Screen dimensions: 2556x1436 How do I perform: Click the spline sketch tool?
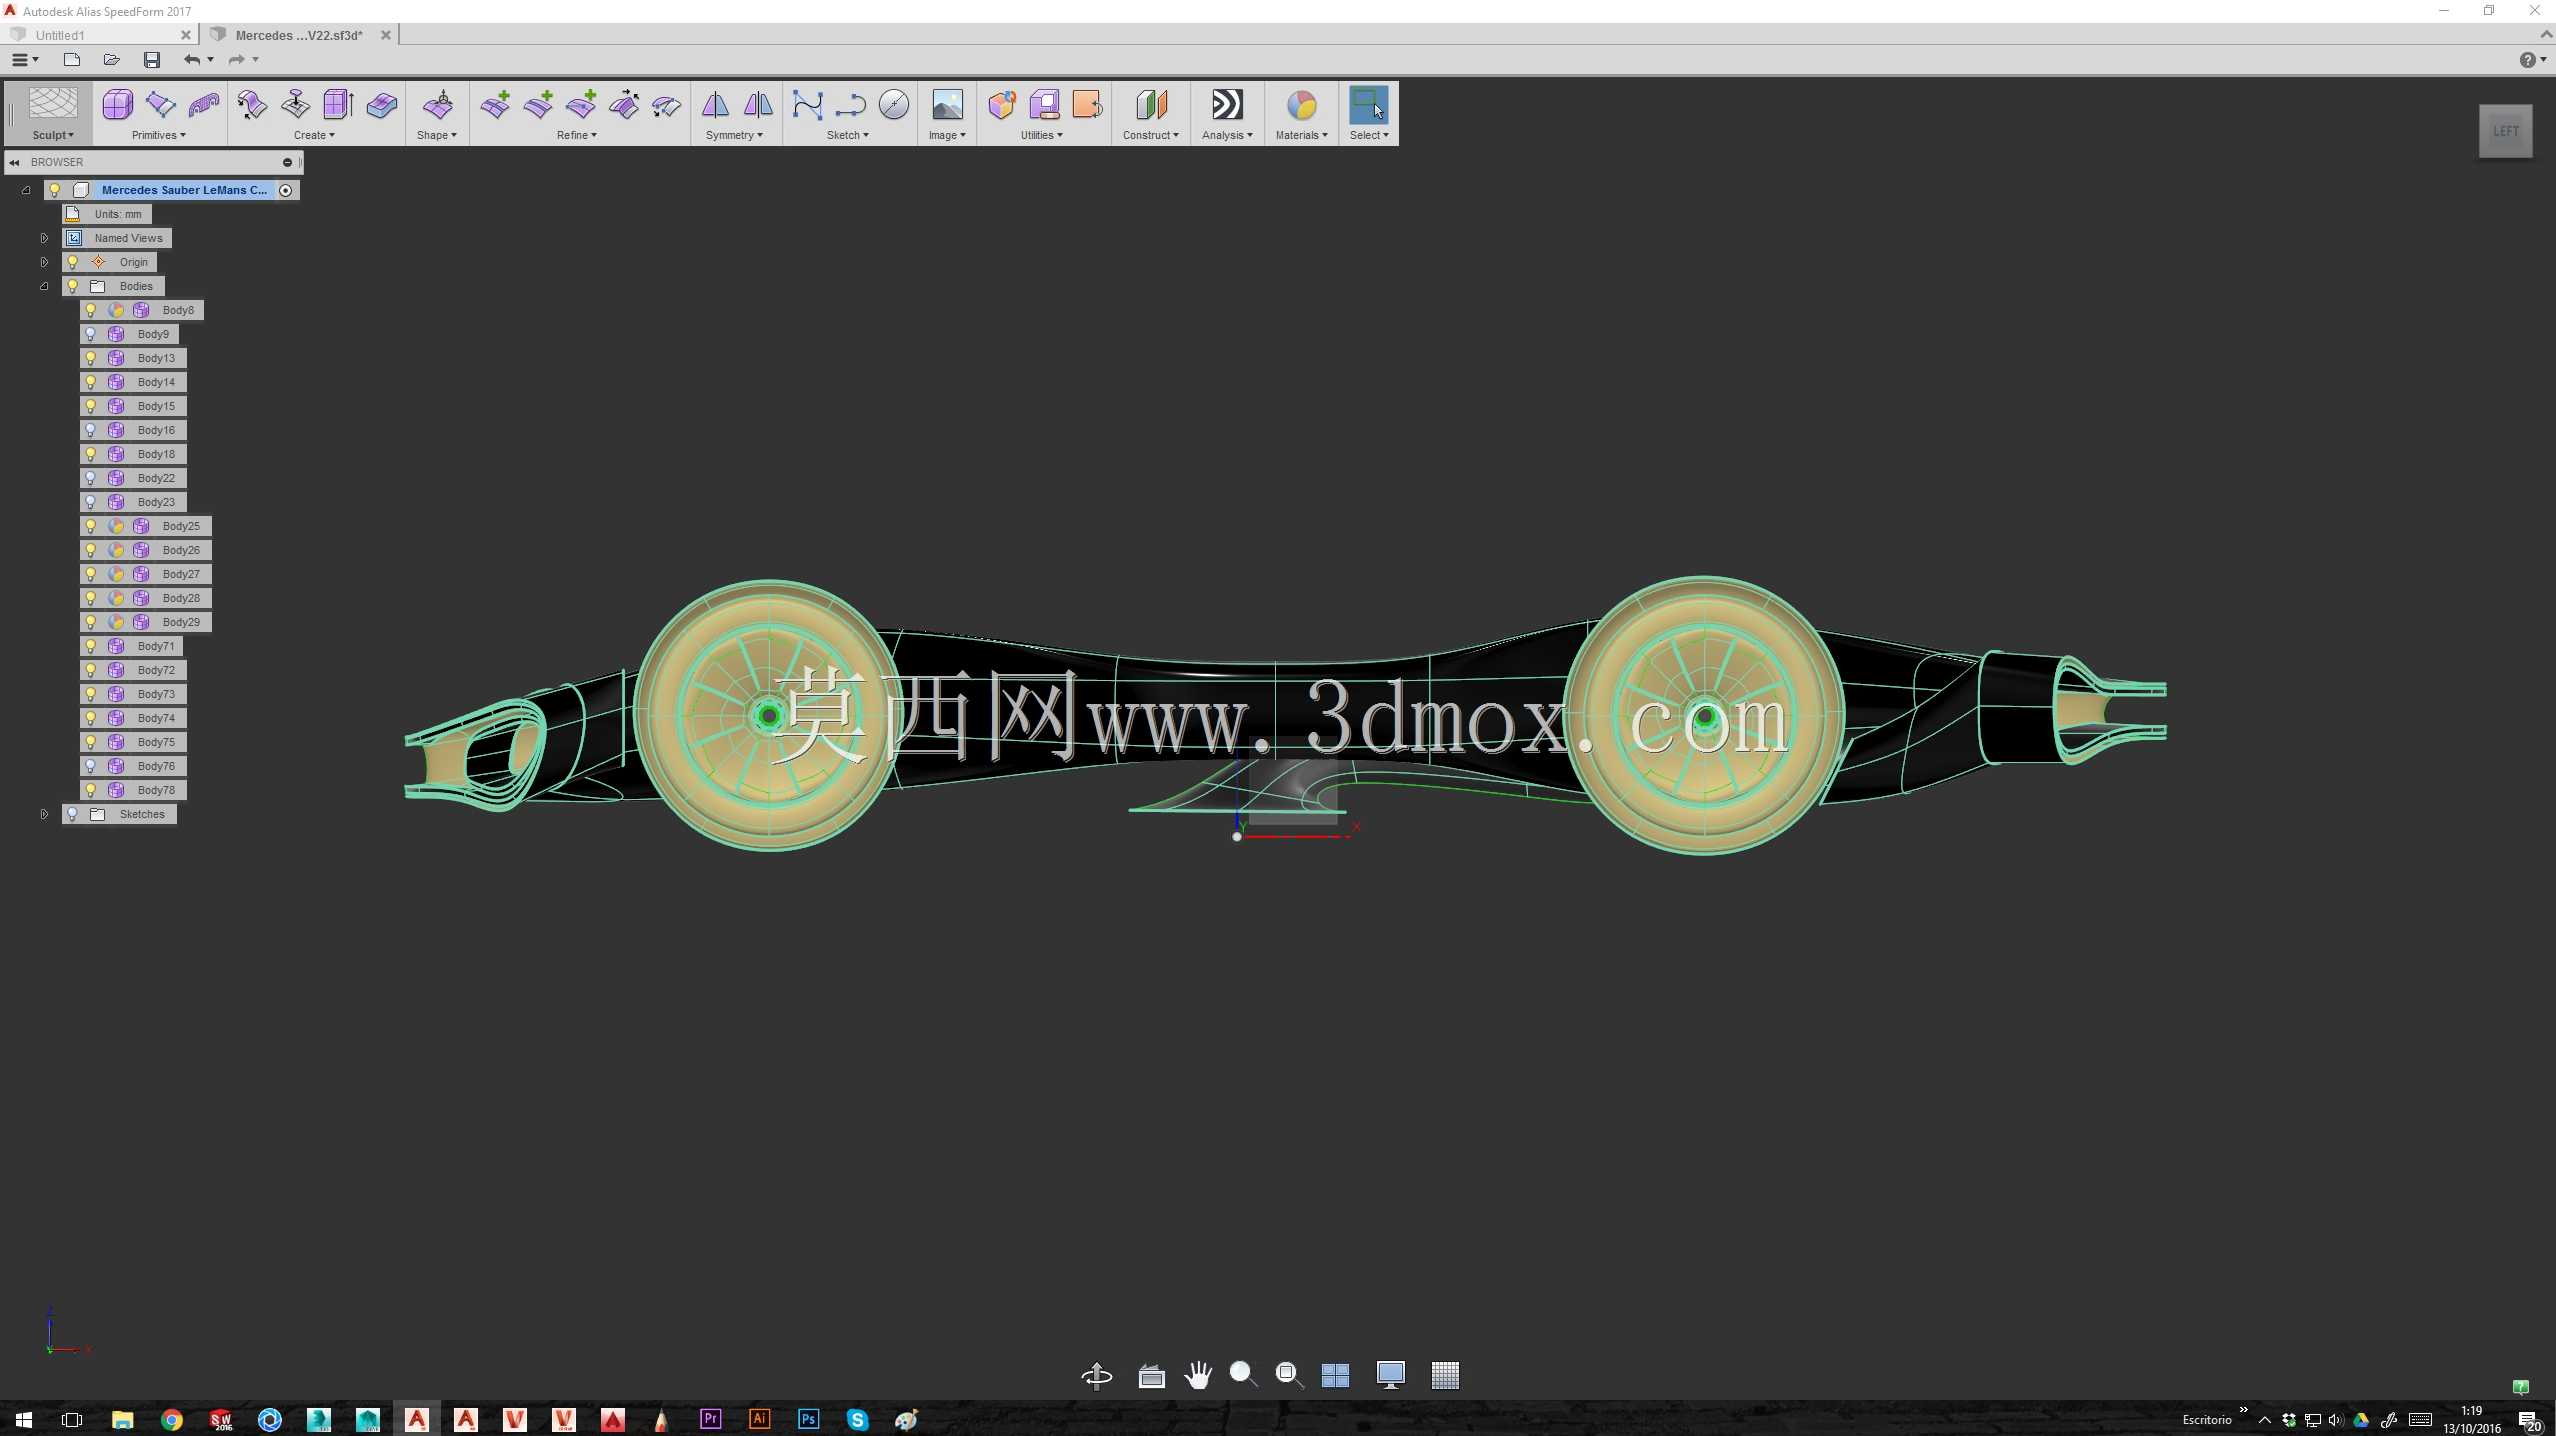[x=807, y=105]
